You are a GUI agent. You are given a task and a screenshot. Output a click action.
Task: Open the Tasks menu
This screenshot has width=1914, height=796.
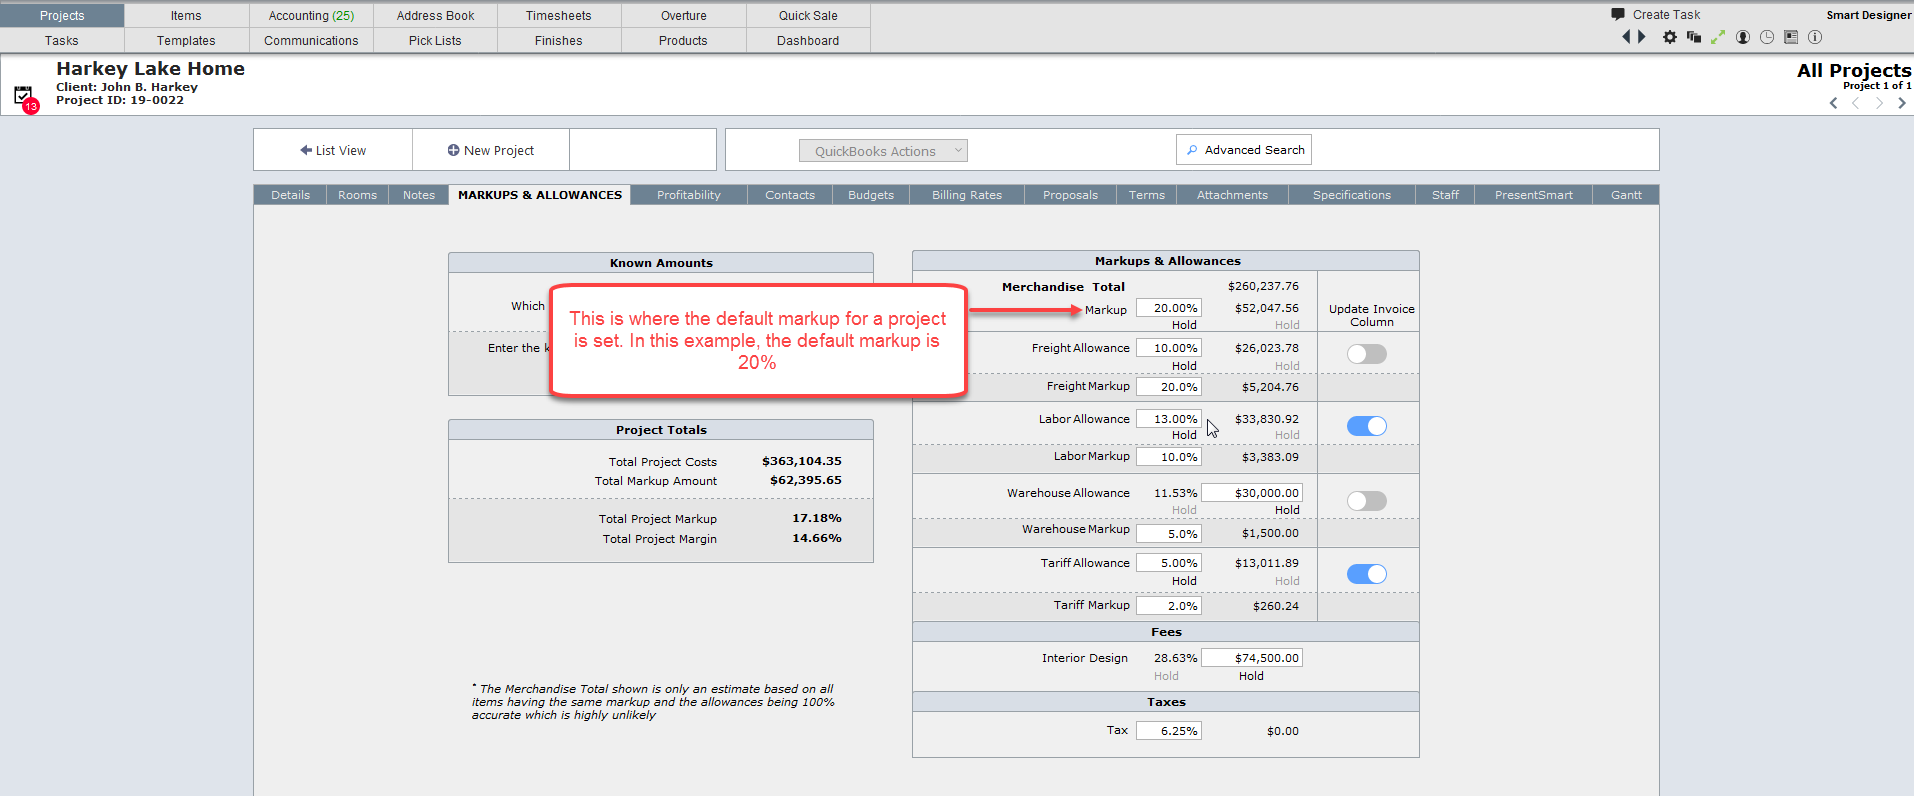click(62, 40)
